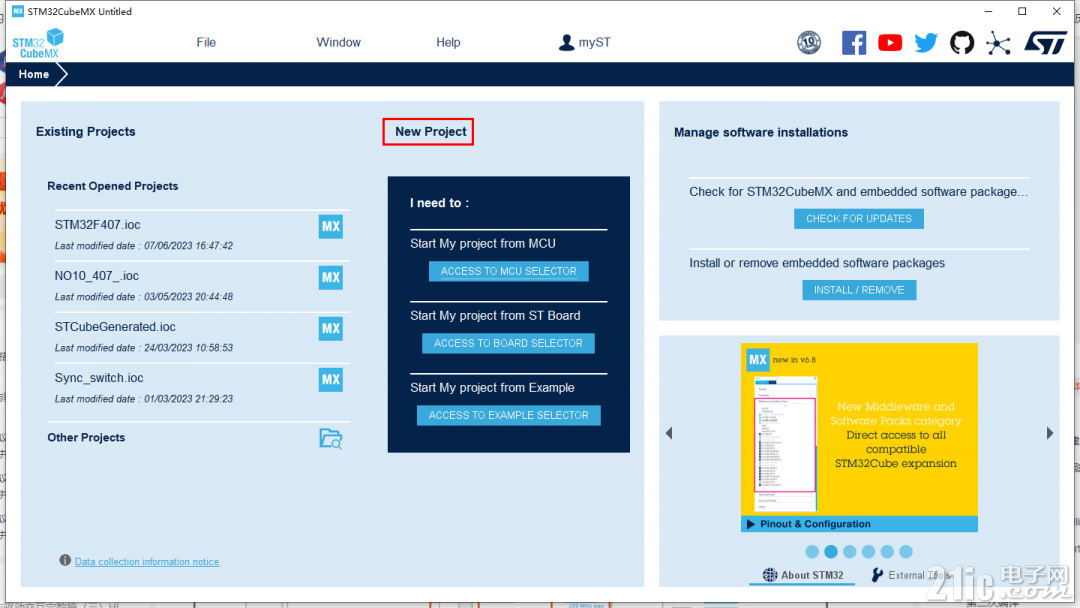Maximize the STM32CubeMX window
1080x608 pixels.
(x=1022, y=12)
